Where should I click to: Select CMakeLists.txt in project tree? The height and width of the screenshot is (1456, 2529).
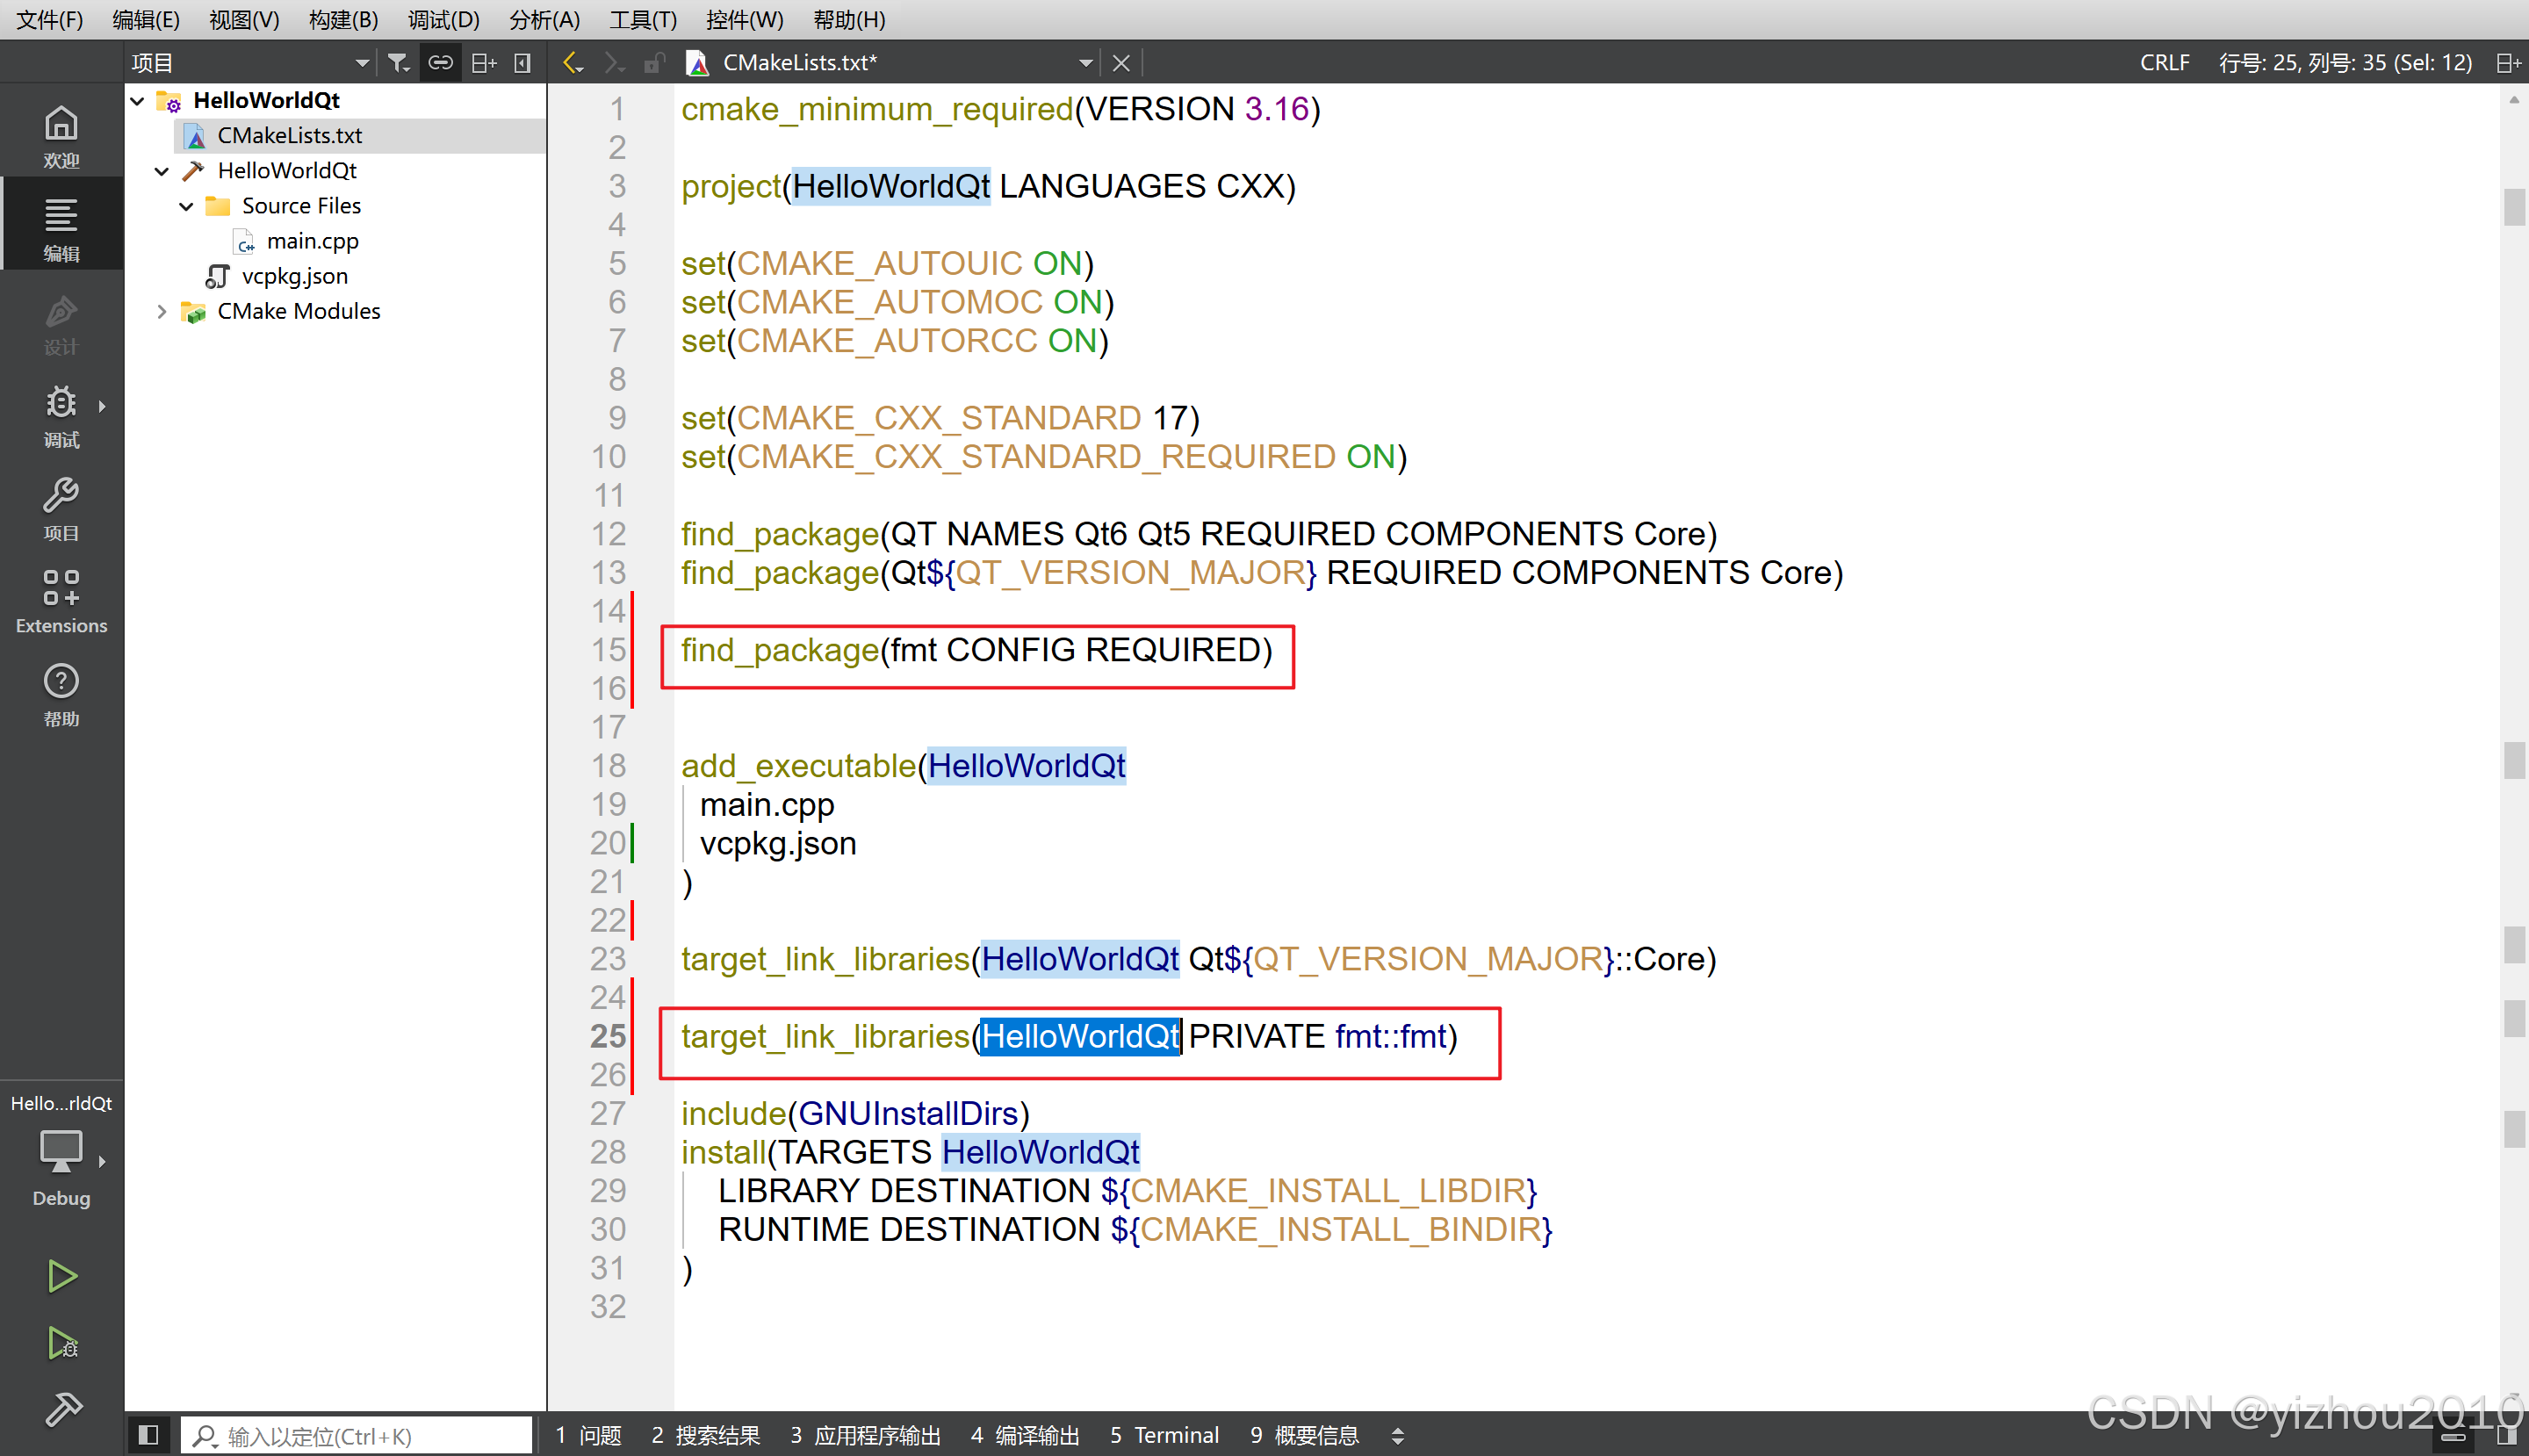(289, 135)
